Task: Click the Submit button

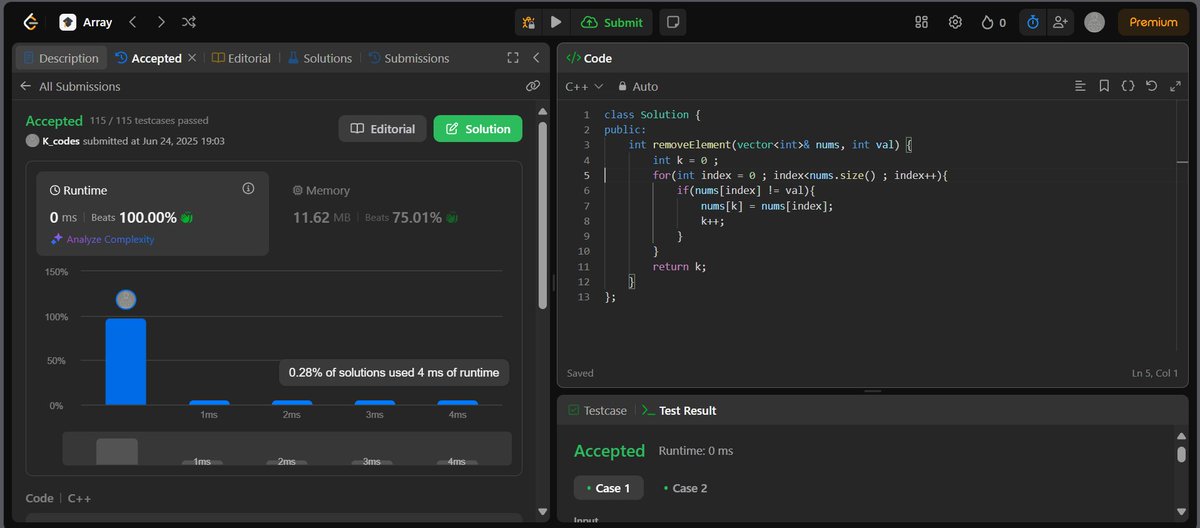Action: (612, 22)
